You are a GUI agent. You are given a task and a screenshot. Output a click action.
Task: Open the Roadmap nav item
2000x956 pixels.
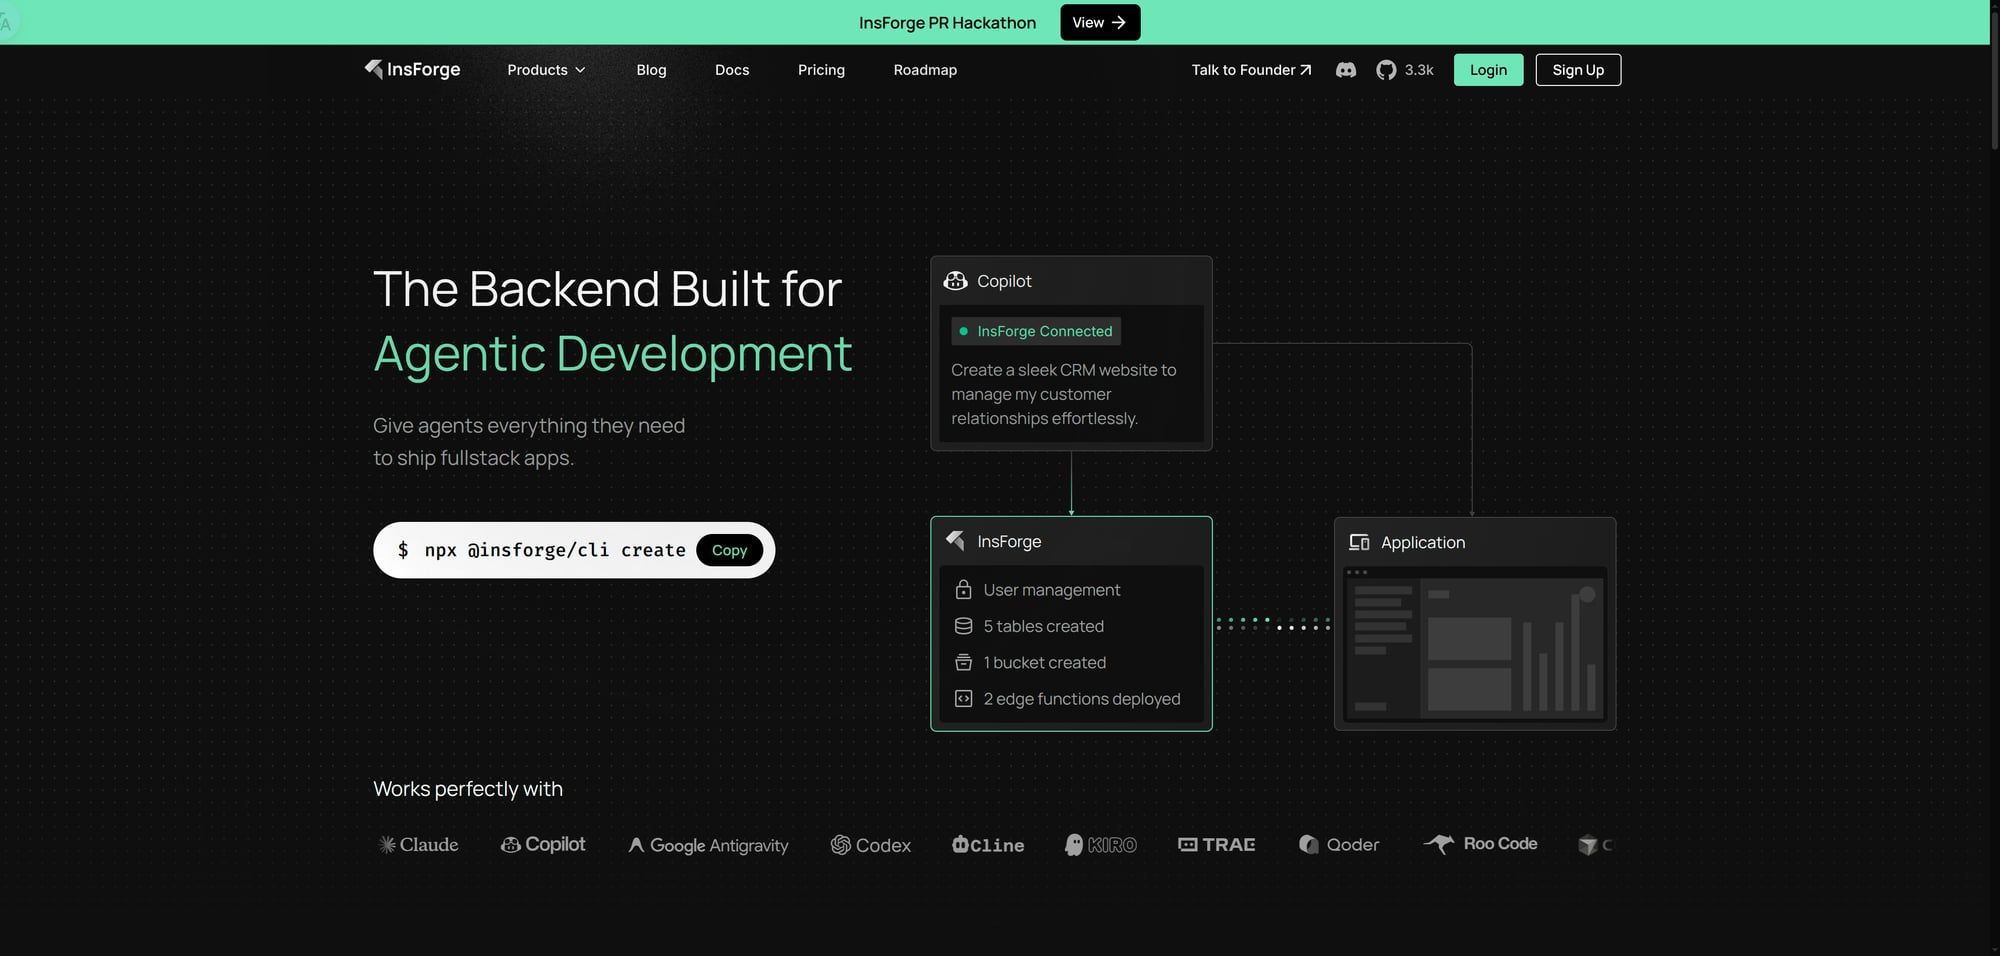point(925,70)
